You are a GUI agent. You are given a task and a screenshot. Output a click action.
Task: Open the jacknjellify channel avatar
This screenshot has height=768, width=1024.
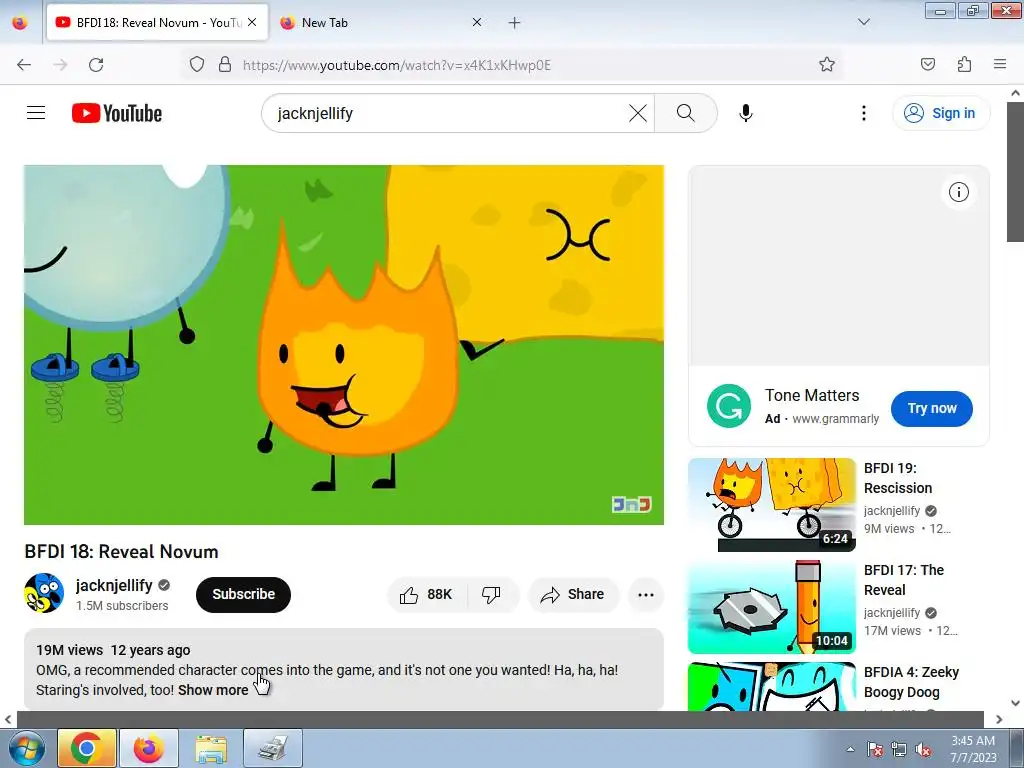point(44,593)
